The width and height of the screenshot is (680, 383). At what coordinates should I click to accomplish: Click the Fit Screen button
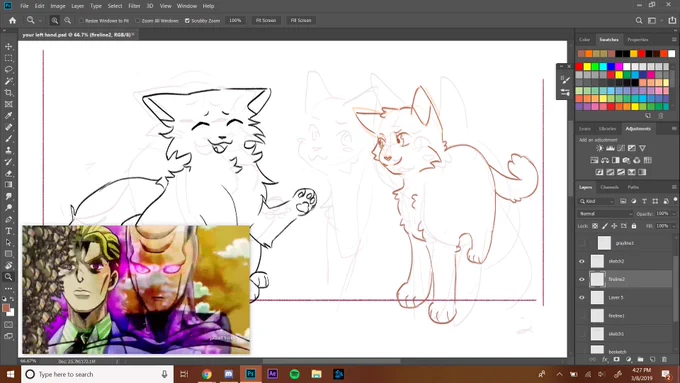[x=266, y=20]
